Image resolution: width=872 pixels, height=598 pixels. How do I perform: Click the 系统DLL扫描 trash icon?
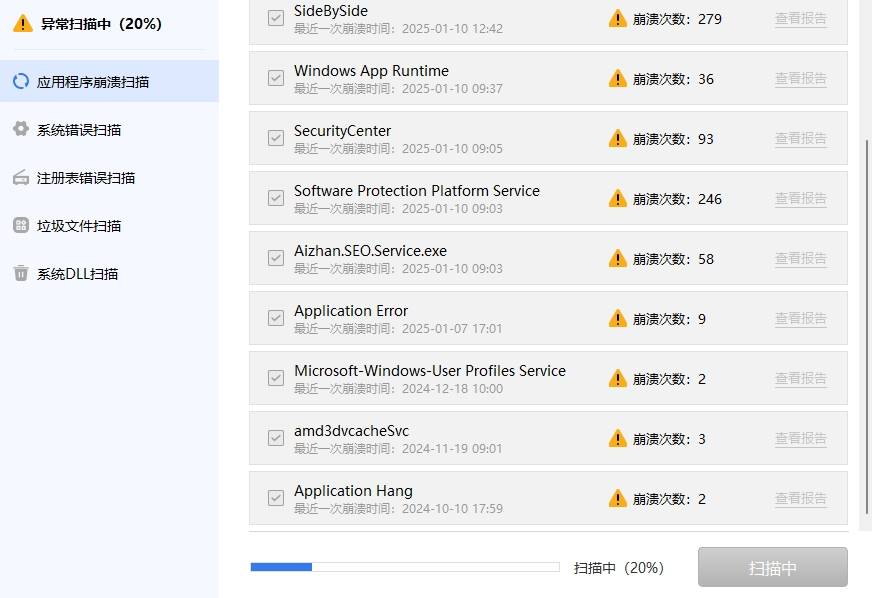[x=20, y=273]
